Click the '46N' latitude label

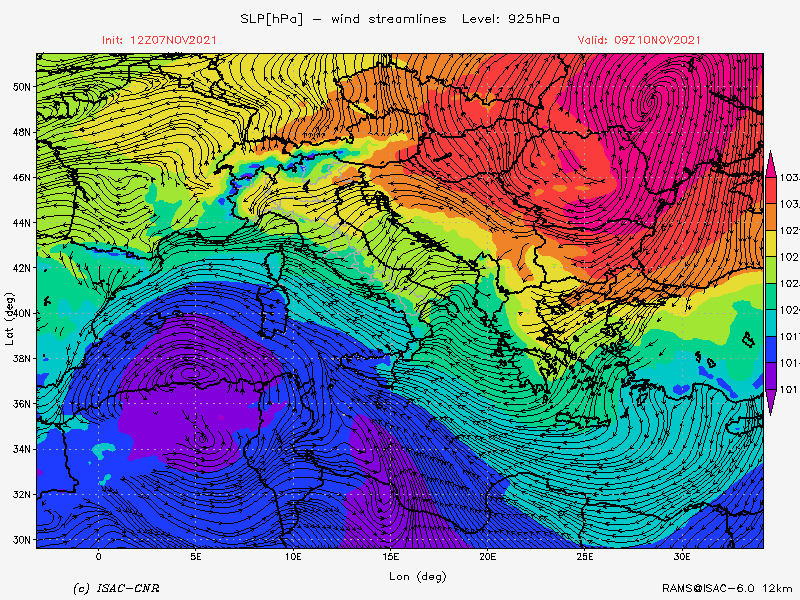tap(21, 178)
